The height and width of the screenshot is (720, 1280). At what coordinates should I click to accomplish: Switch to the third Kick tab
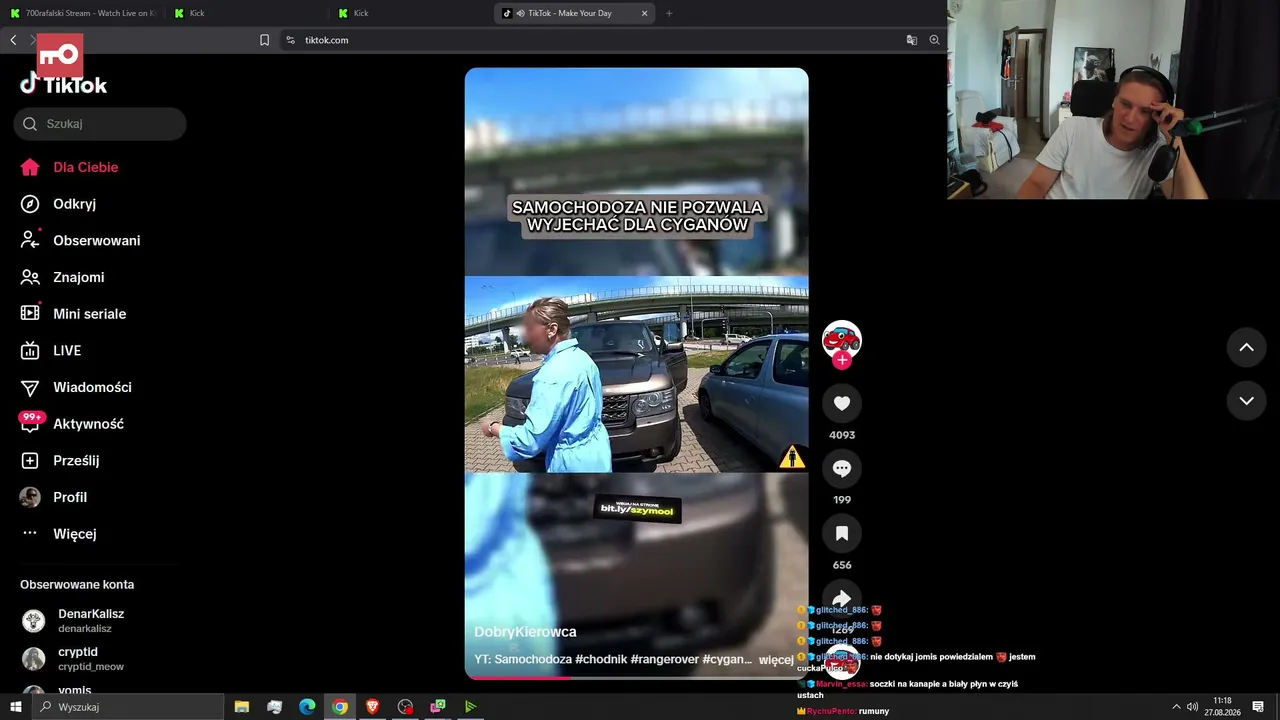(x=410, y=13)
